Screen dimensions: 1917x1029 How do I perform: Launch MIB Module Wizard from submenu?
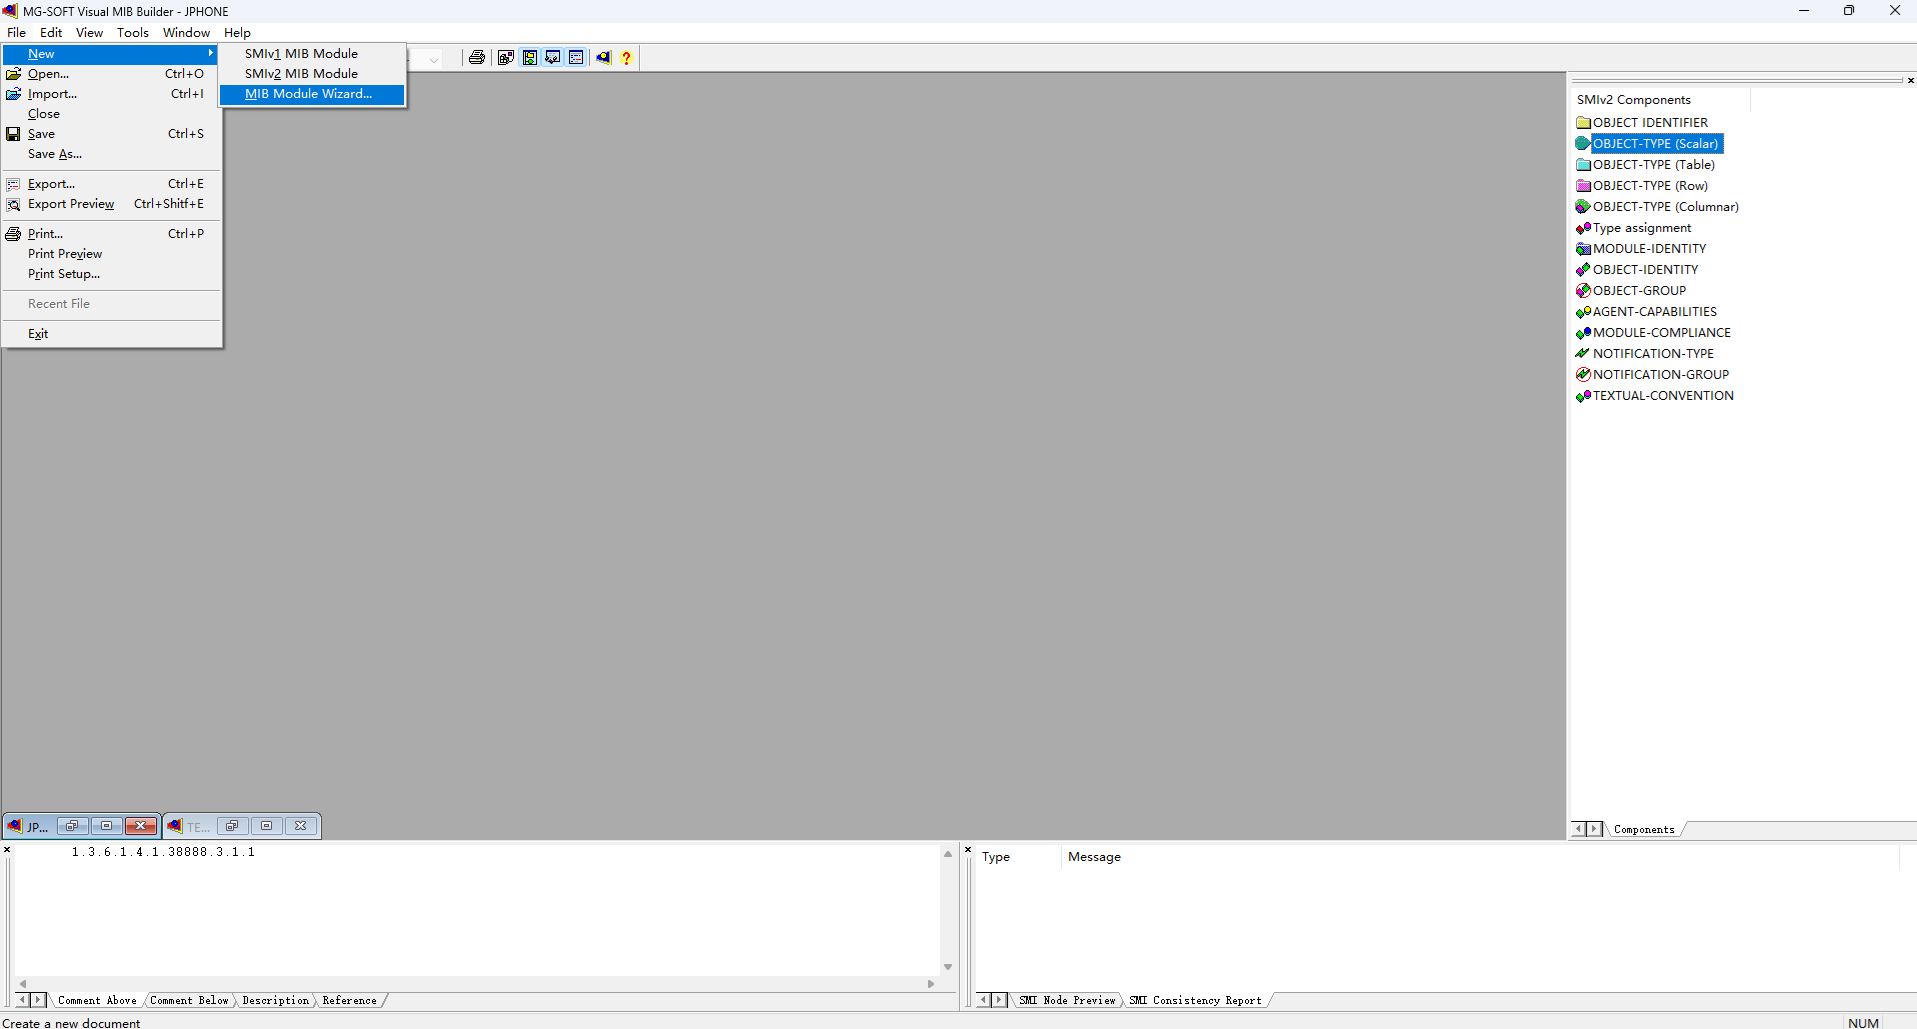coord(312,94)
